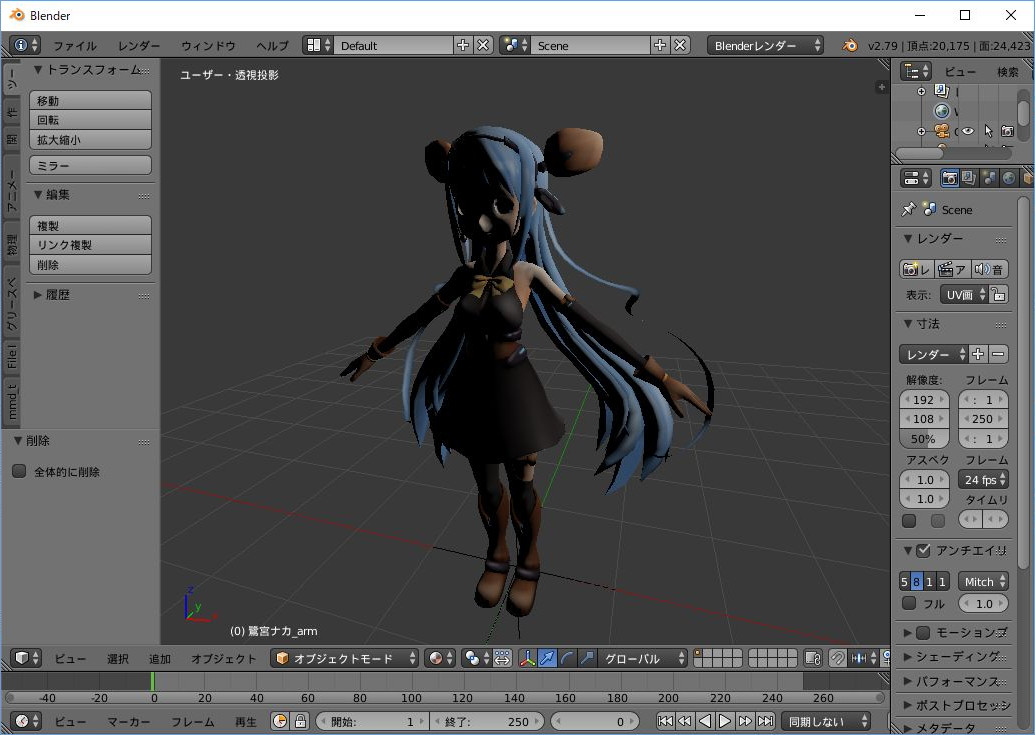
Task: Select the Render Layers properties tab
Action: (x=969, y=177)
